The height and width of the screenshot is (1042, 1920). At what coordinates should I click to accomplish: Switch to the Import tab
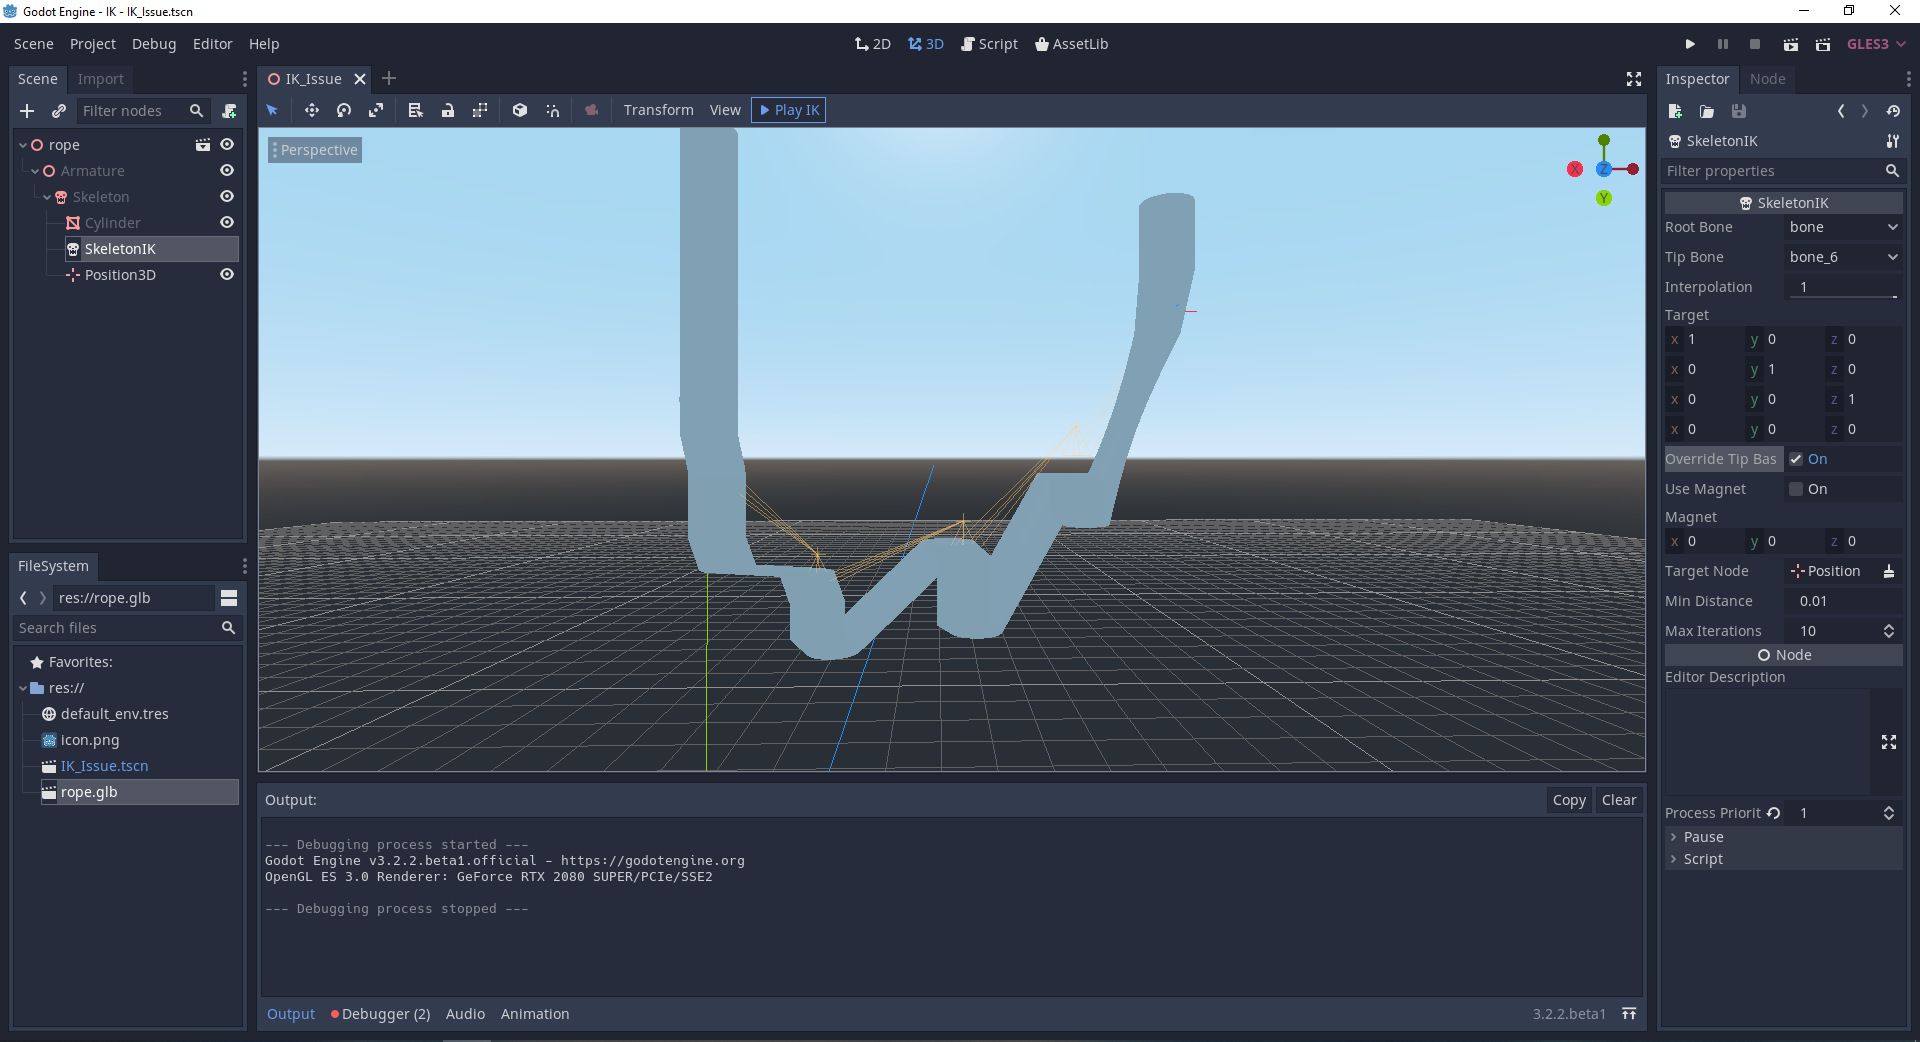pos(101,79)
